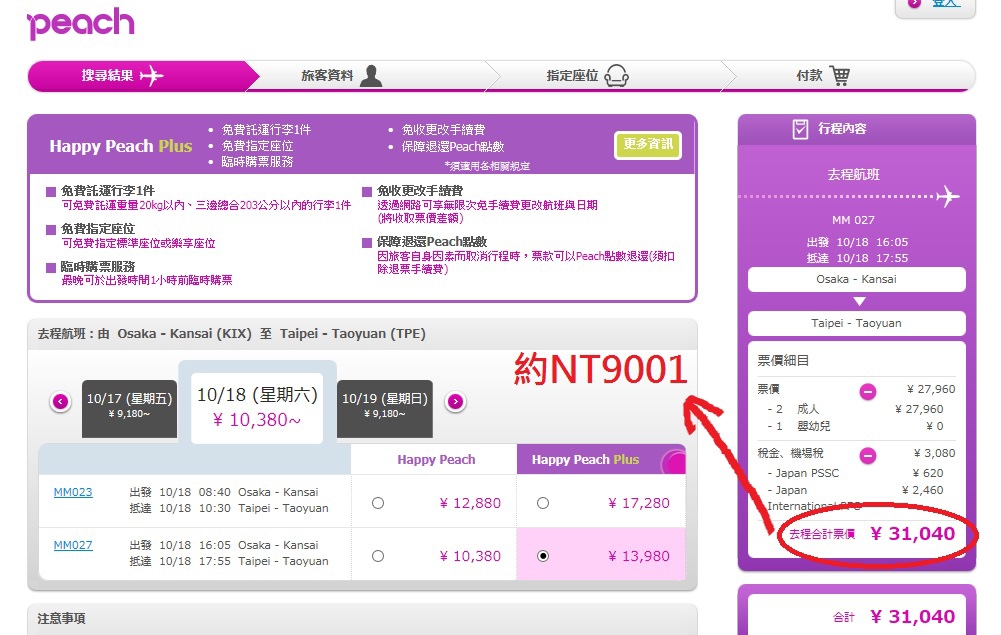
Task: Click the seat icon beside 指定座位
Action: (616, 75)
